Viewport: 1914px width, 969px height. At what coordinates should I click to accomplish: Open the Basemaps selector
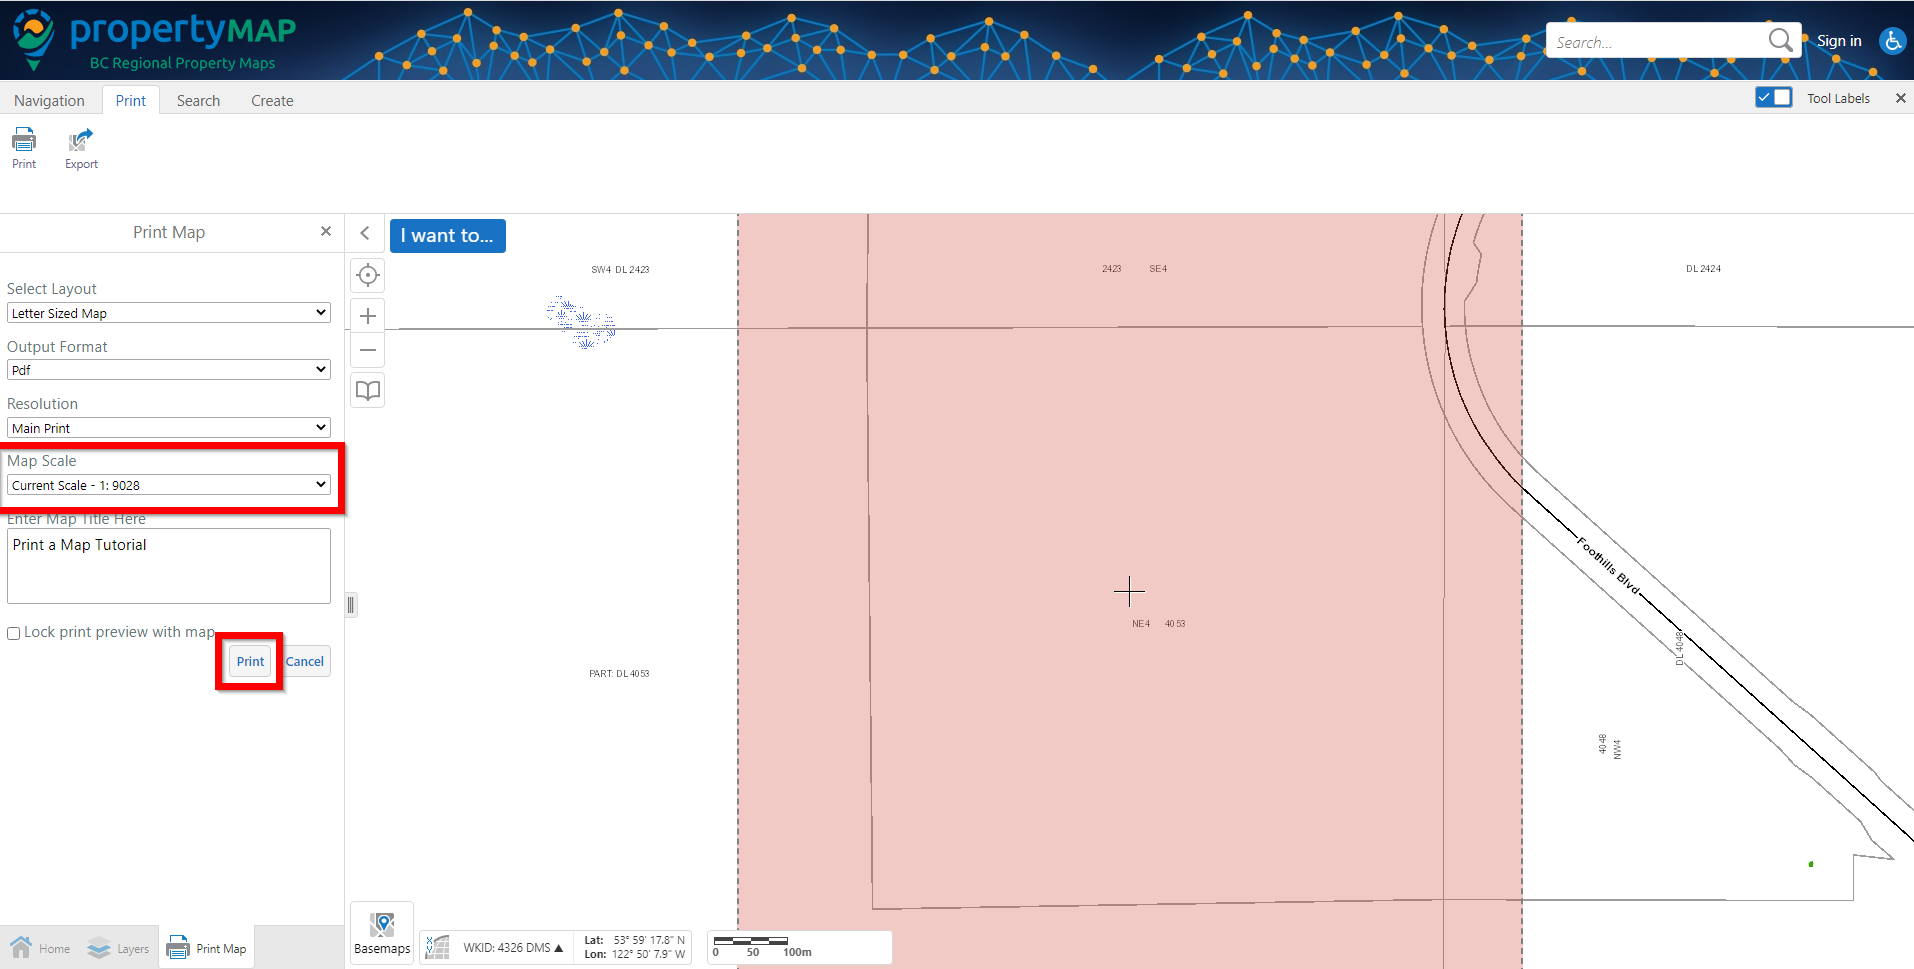coord(382,934)
